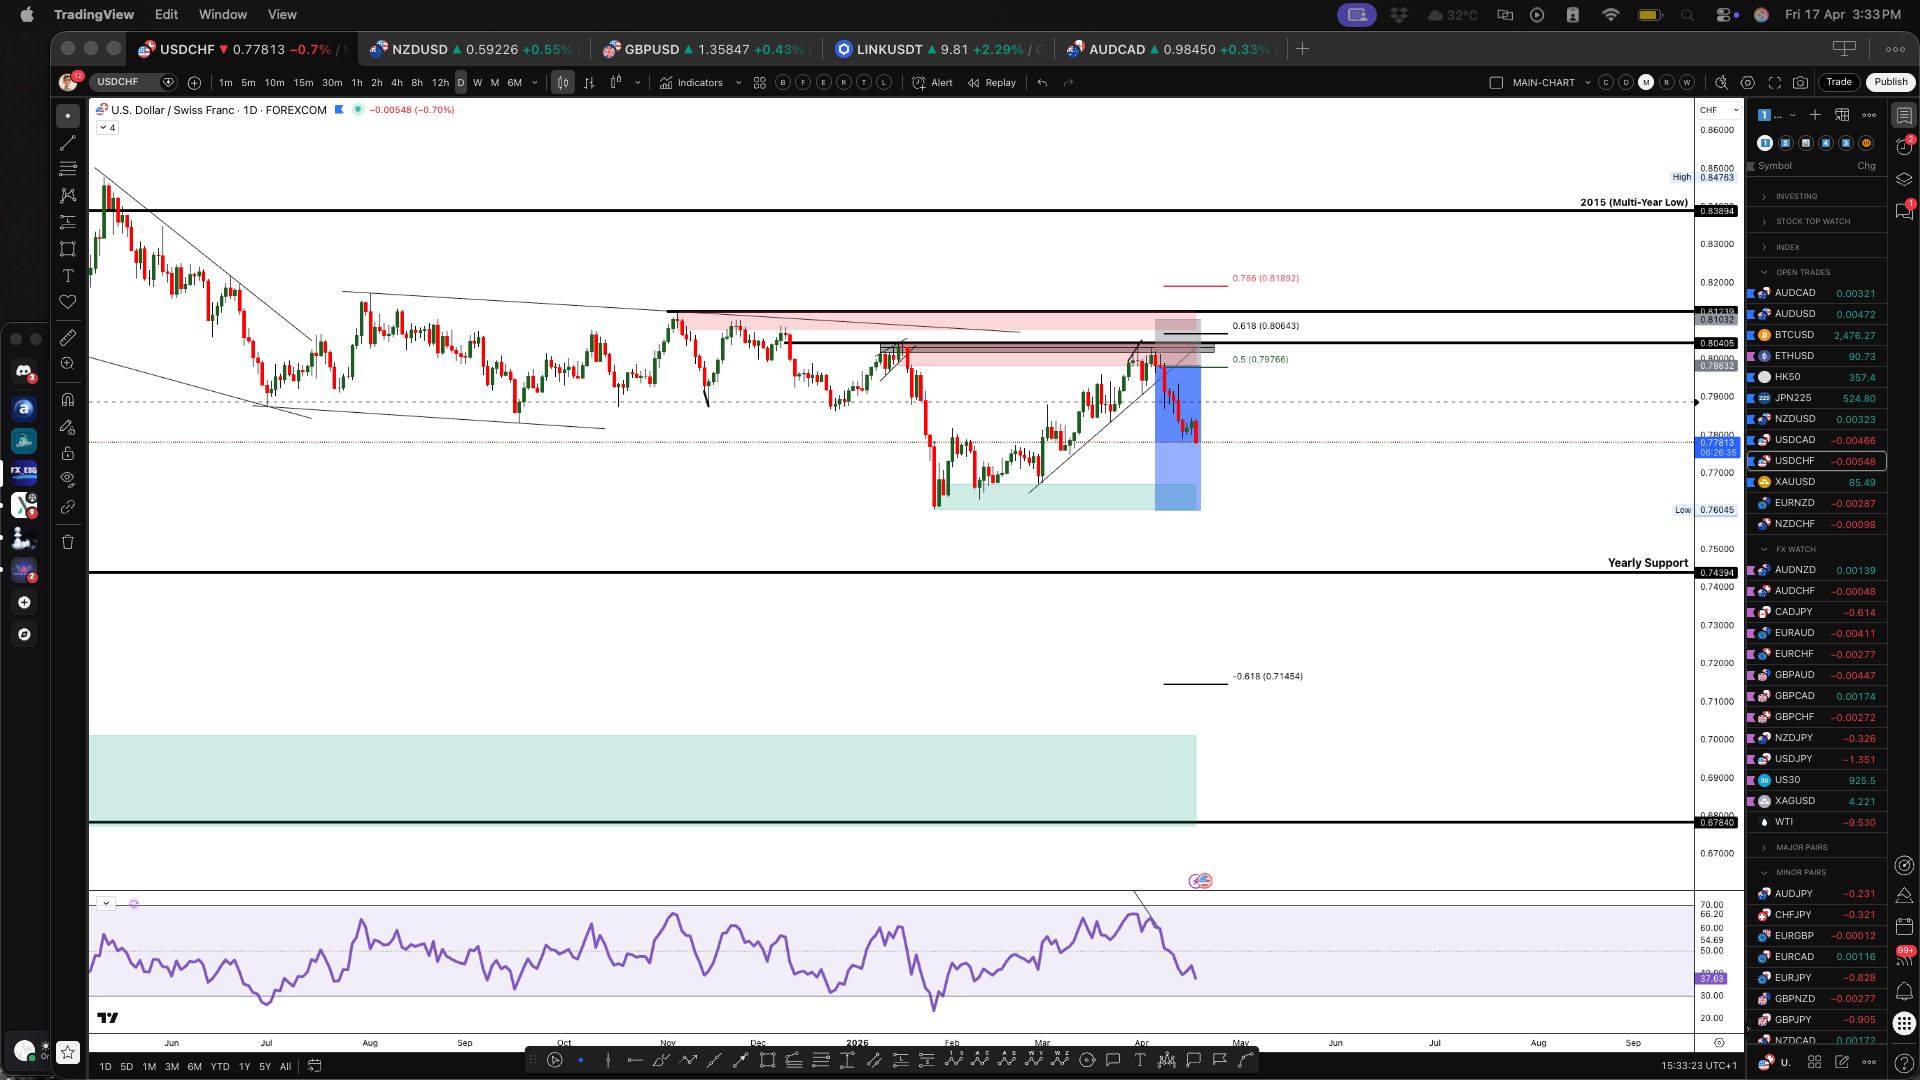Expand the MAJOR PAIRS watchlist section

pyautogui.click(x=1801, y=847)
